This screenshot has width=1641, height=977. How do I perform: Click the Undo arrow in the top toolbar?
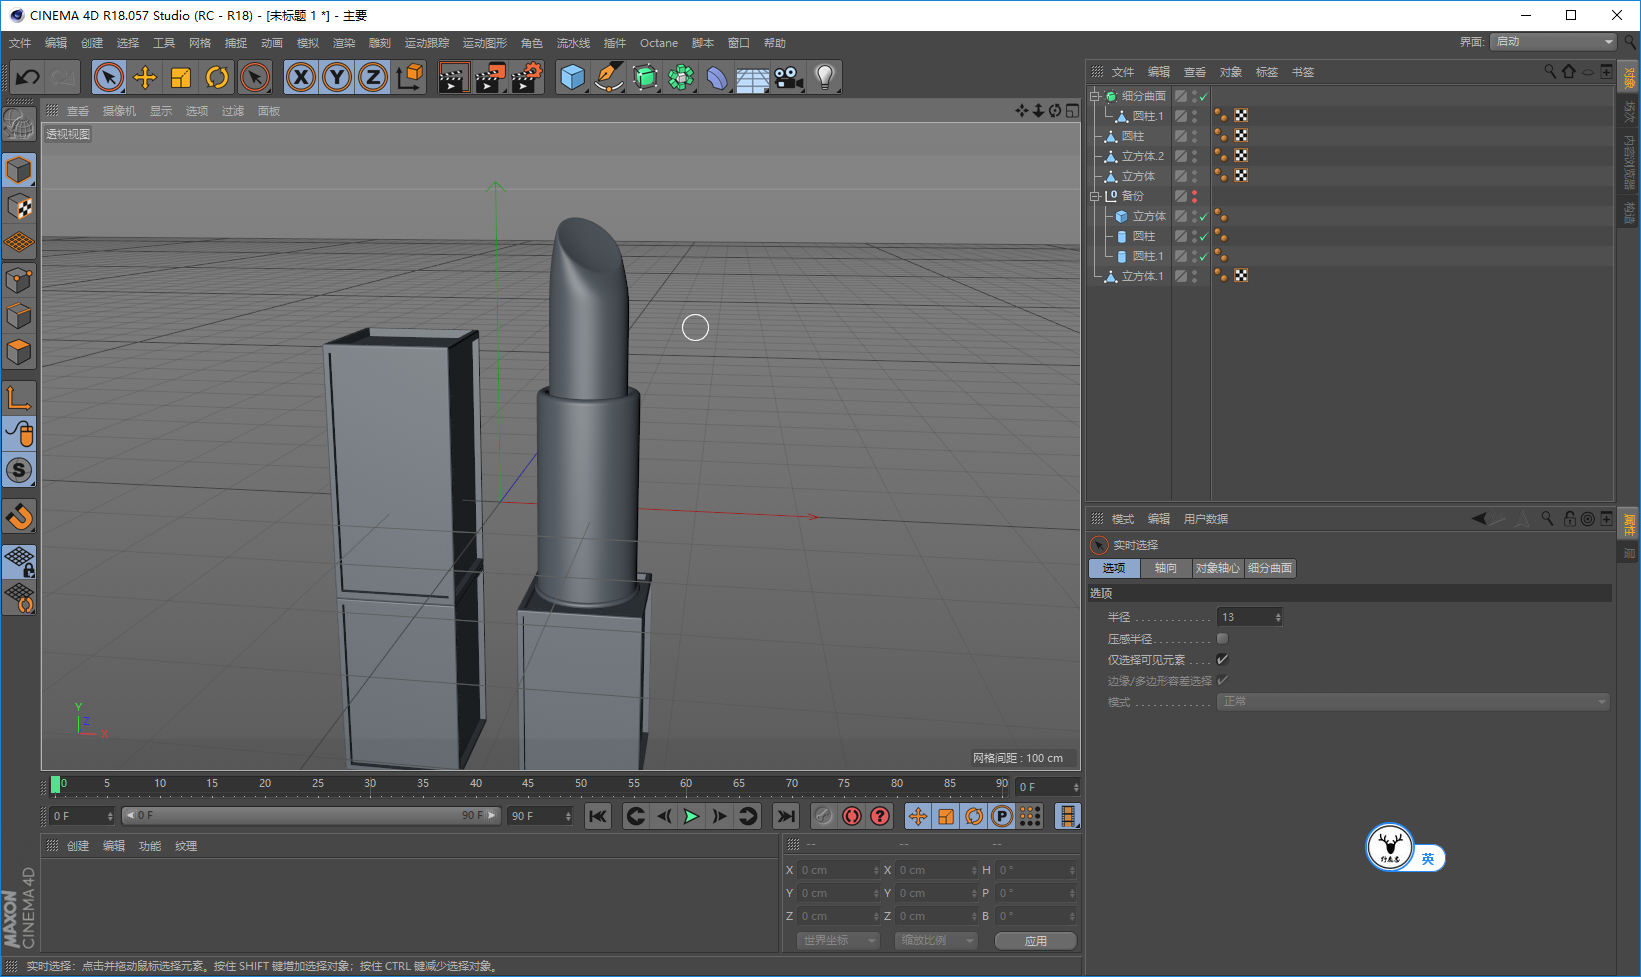coord(27,77)
